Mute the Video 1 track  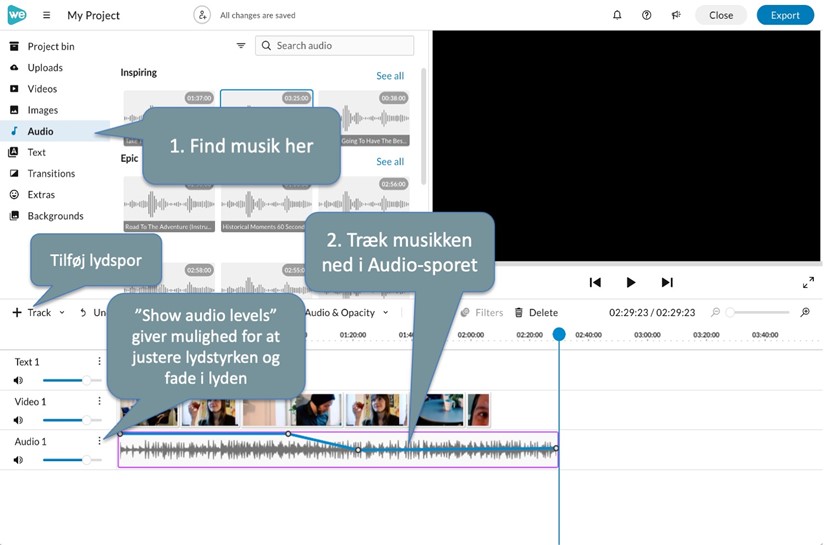(18, 420)
